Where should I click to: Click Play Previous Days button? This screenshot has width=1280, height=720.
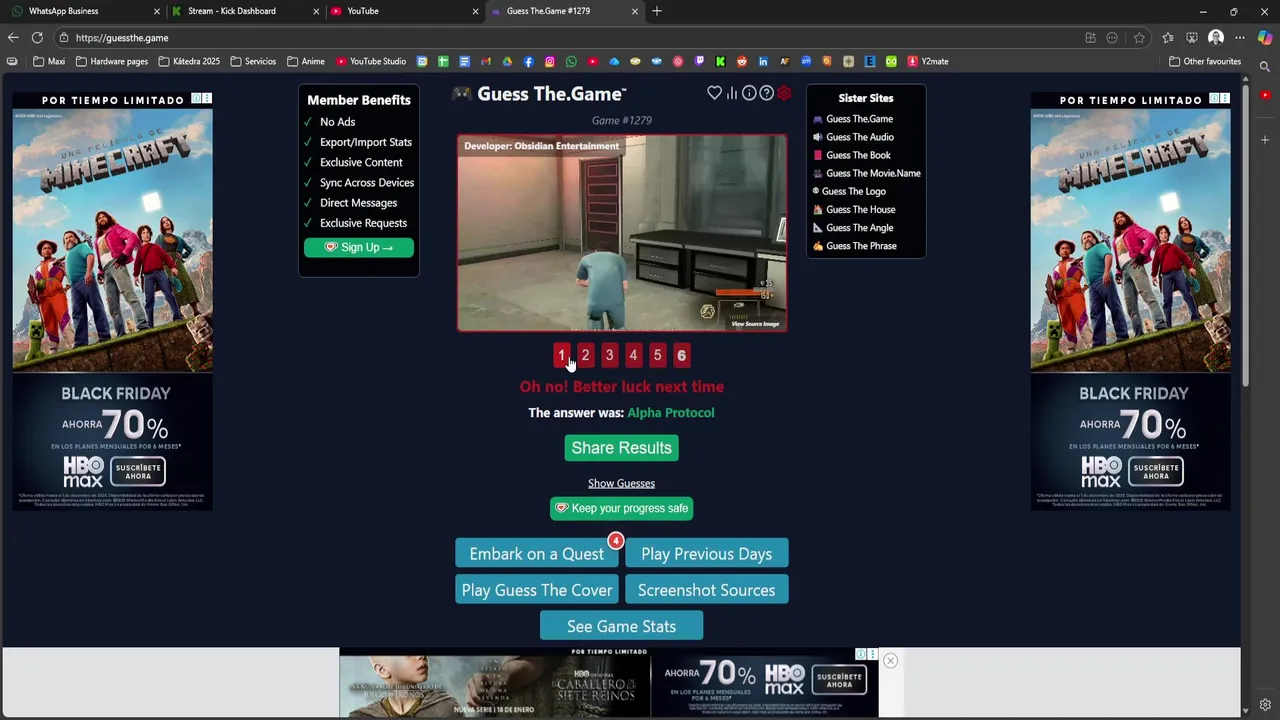706,554
